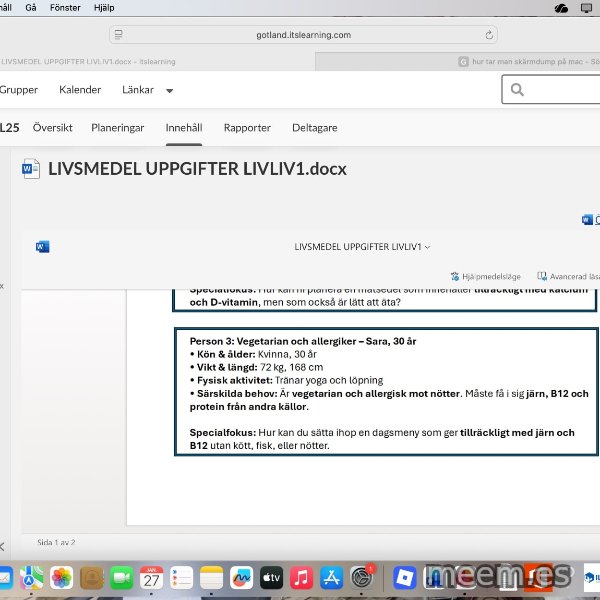Click the Hjälpmedelsläge button
Screen dimensions: 600x600
(x=486, y=276)
